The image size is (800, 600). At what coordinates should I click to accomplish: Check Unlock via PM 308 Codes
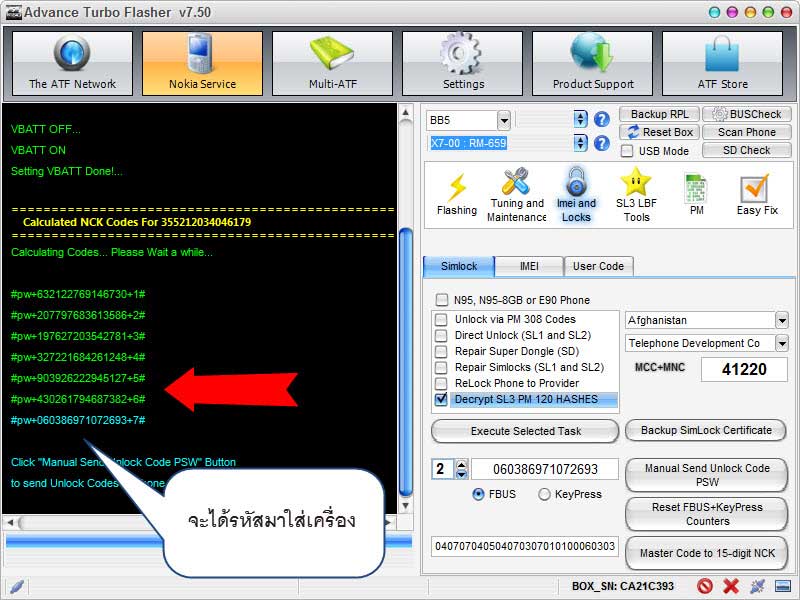441,319
